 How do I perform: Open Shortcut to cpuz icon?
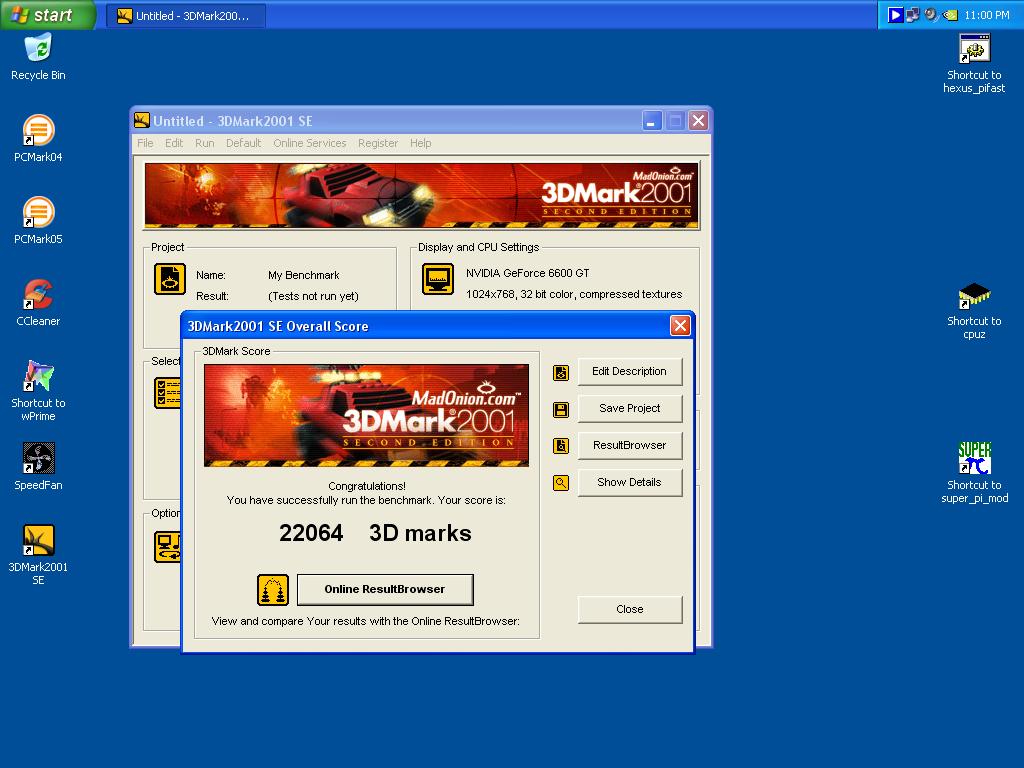point(974,310)
